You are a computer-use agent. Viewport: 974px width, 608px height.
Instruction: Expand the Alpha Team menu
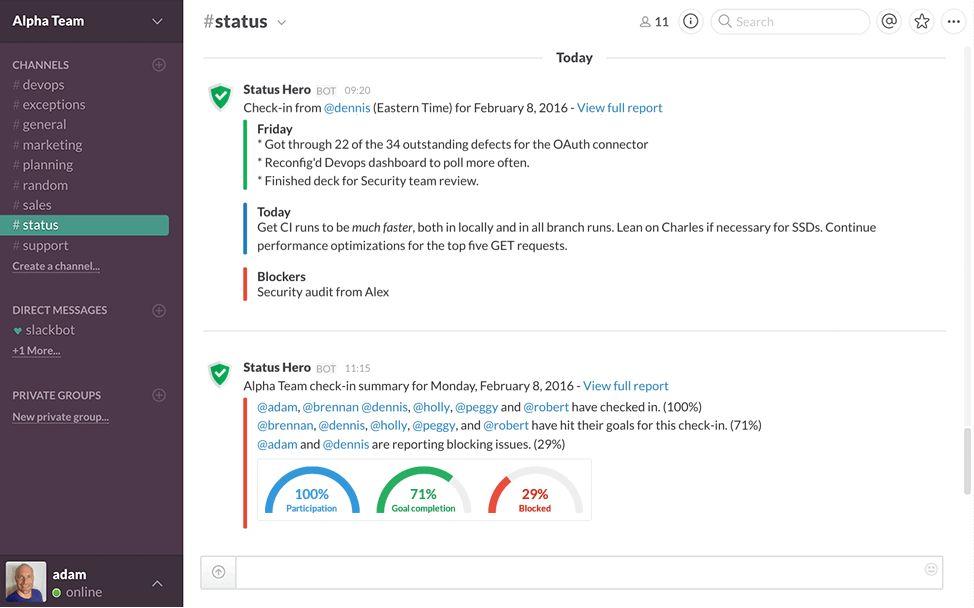(x=157, y=21)
